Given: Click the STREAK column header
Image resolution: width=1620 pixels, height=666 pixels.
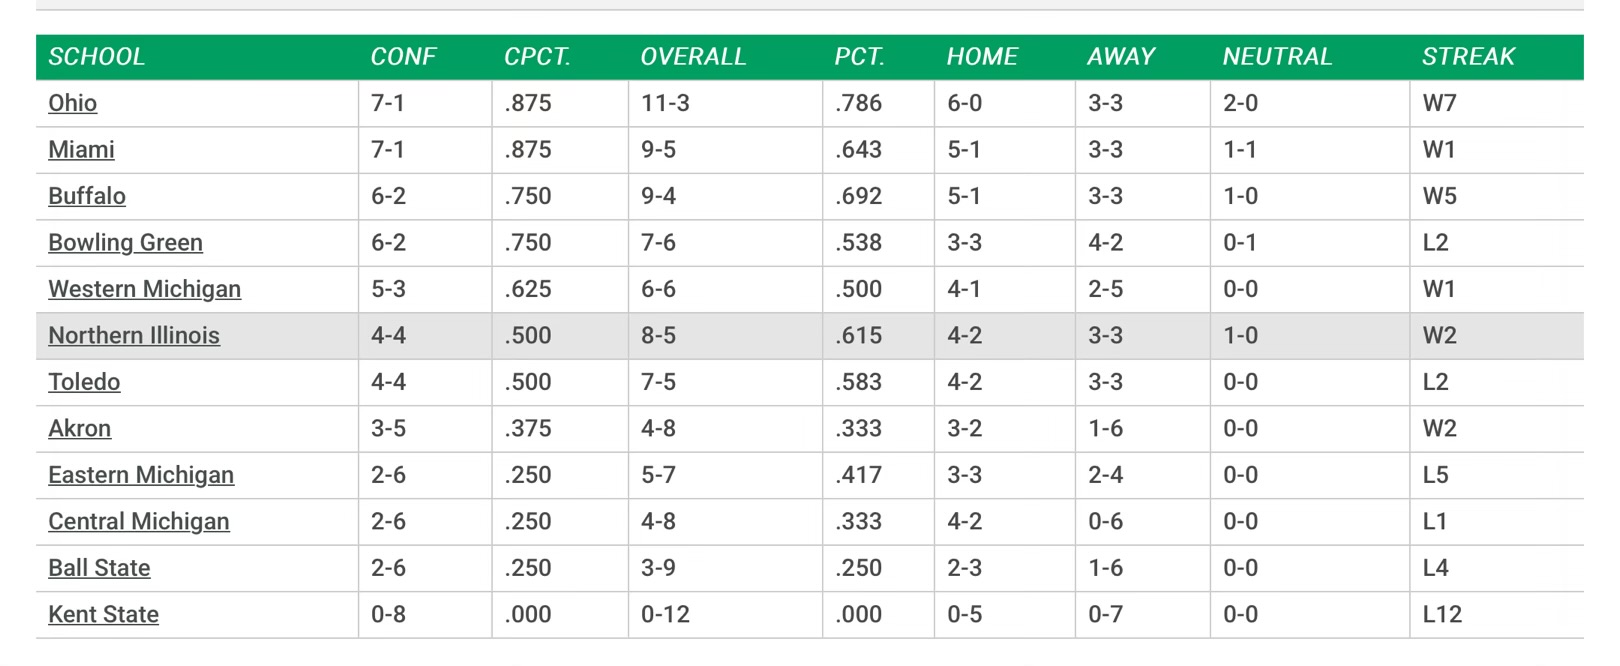Looking at the screenshot, I should (1469, 57).
